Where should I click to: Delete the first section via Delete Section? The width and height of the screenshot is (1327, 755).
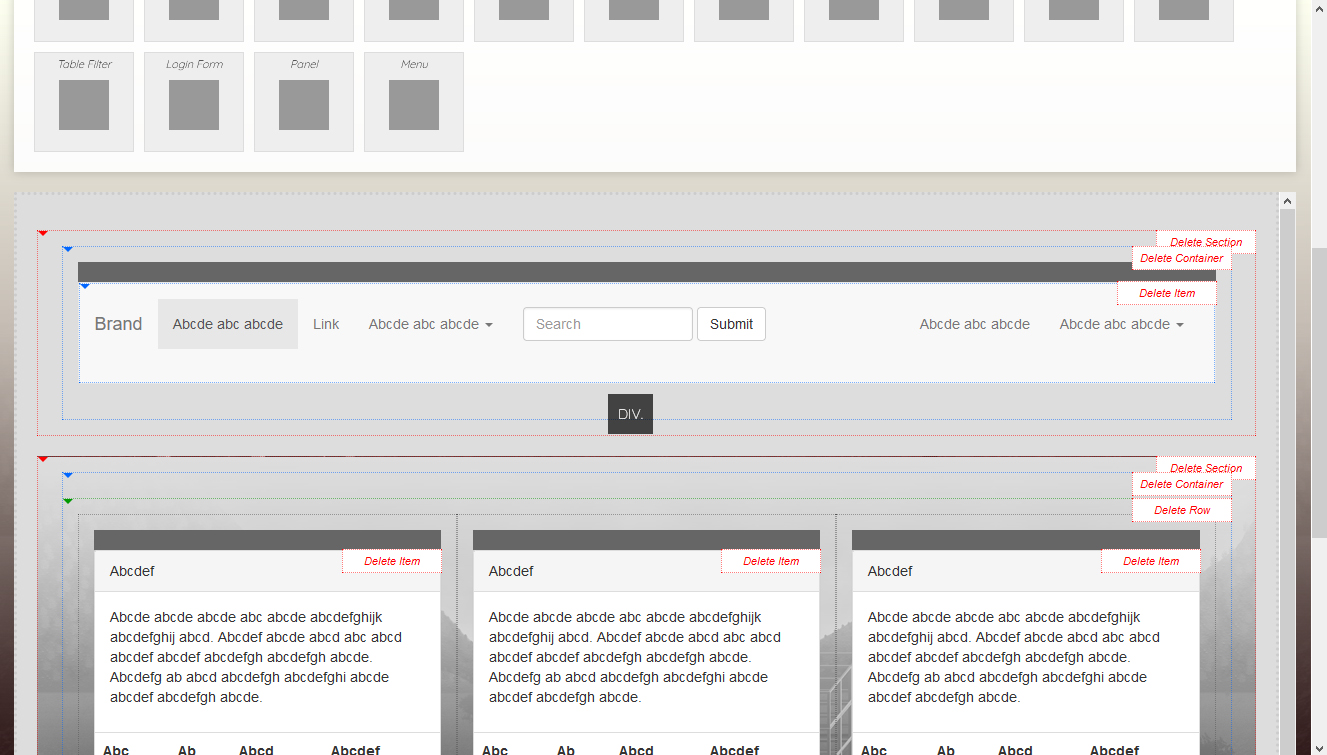click(1206, 242)
